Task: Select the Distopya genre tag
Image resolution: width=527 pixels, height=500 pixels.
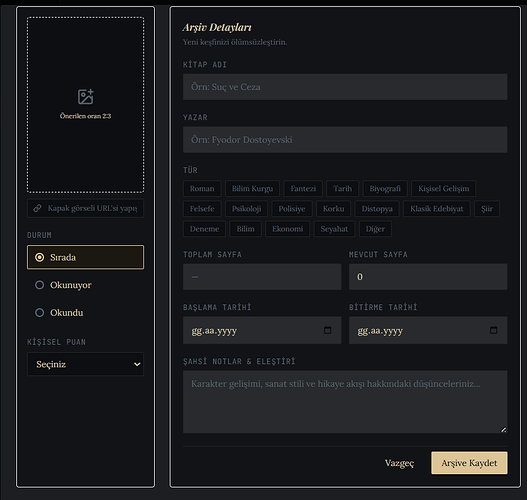Action: [x=377, y=209]
